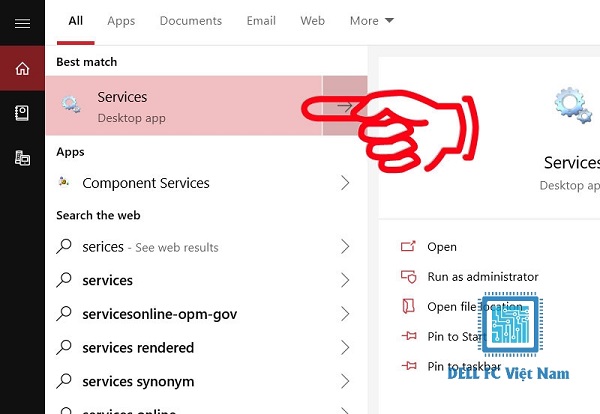600x414 pixels.
Task: Select the 'services' web suggestion
Action: (206, 280)
